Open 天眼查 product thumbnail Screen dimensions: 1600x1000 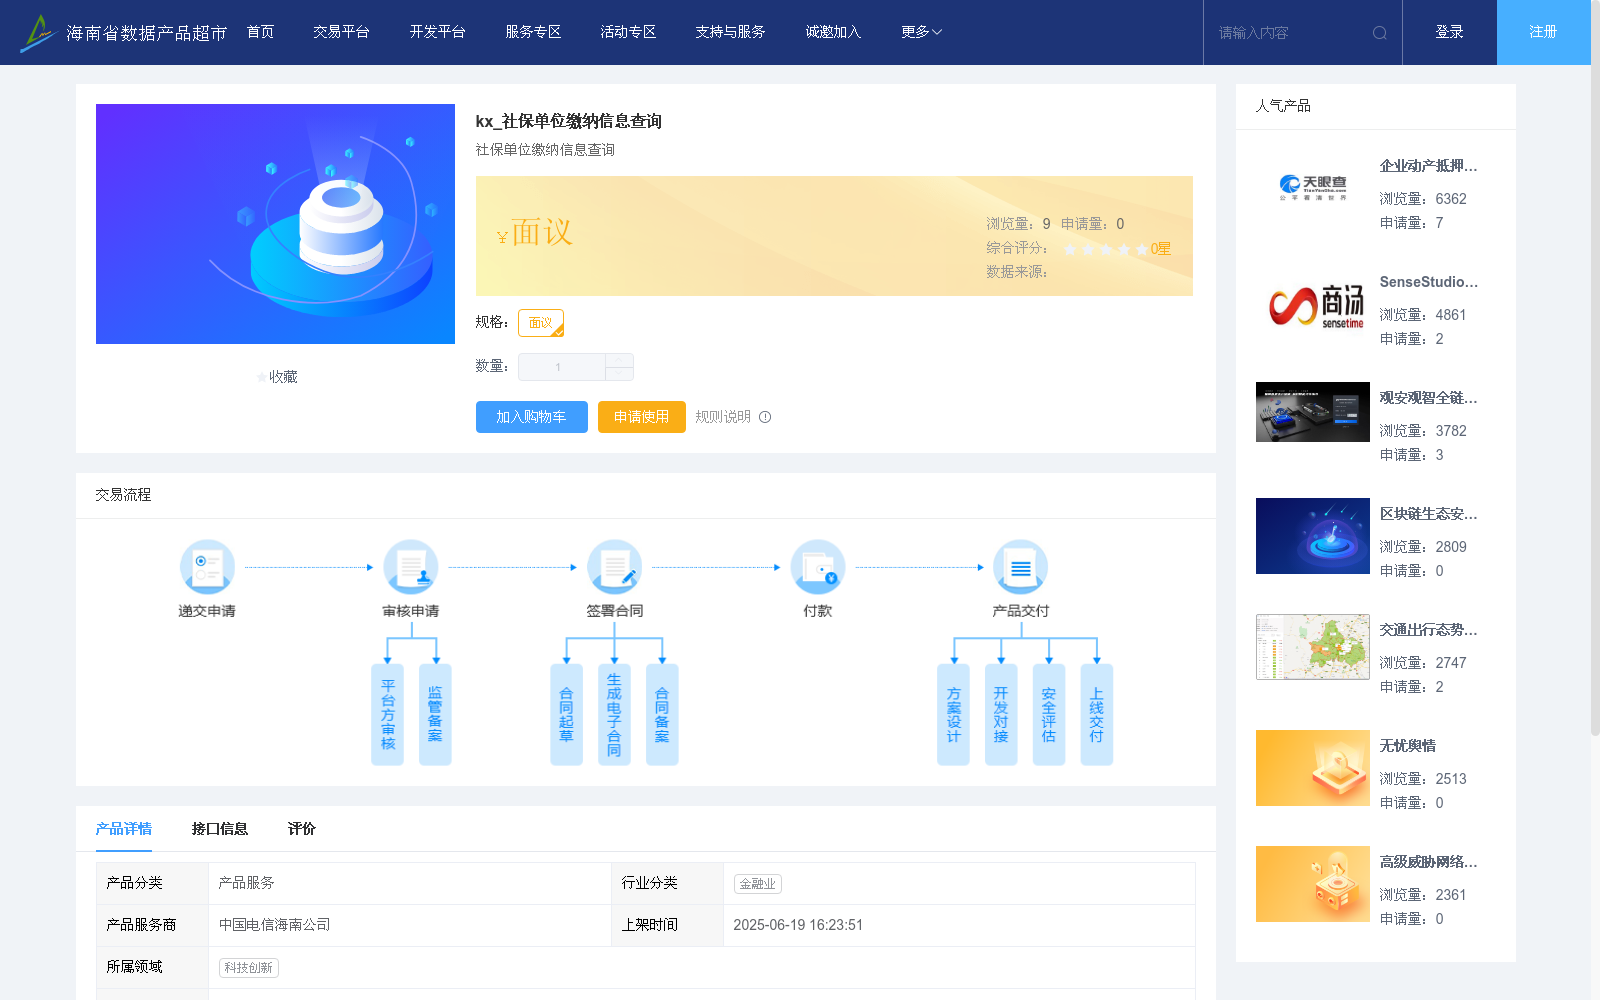[x=1313, y=188]
